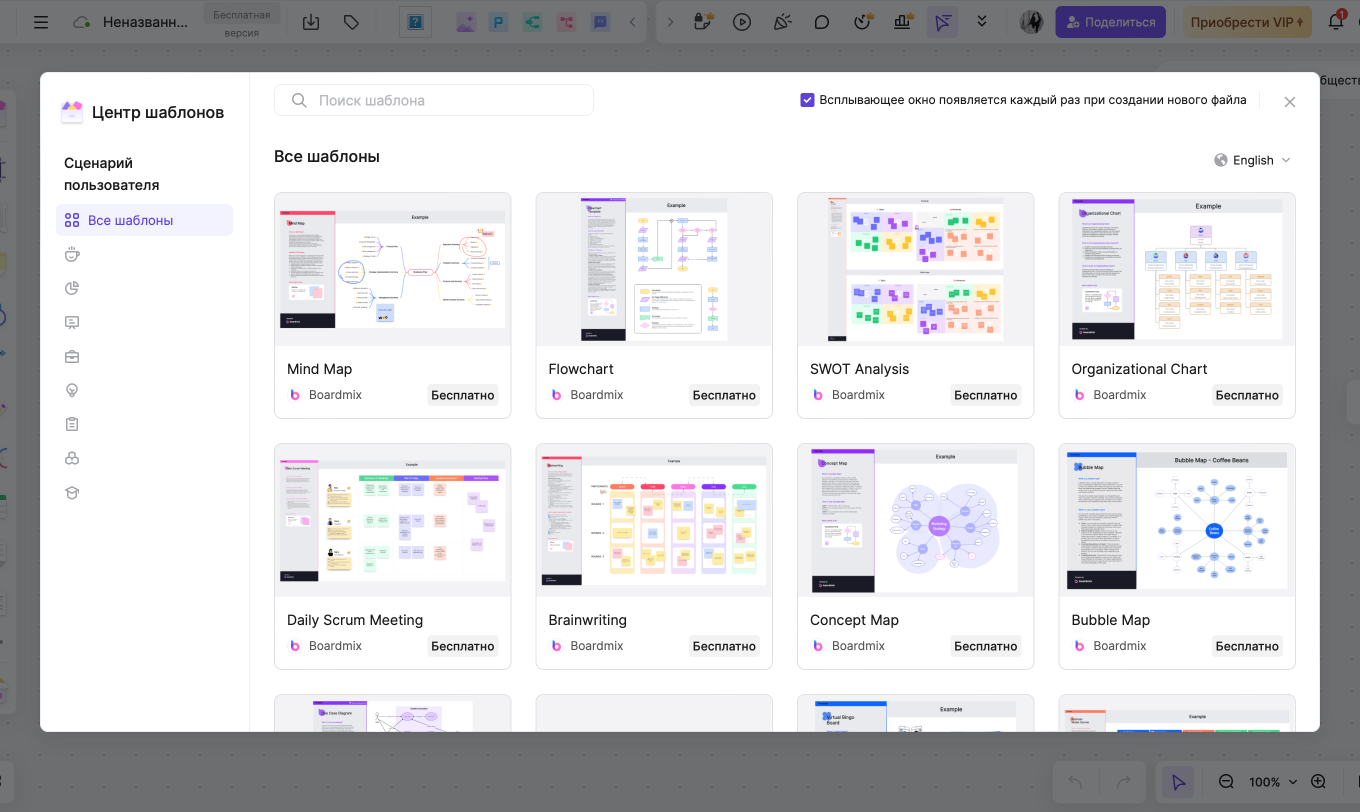Open the English language dropdown
This screenshot has height=812, width=1360.
coord(1252,160)
